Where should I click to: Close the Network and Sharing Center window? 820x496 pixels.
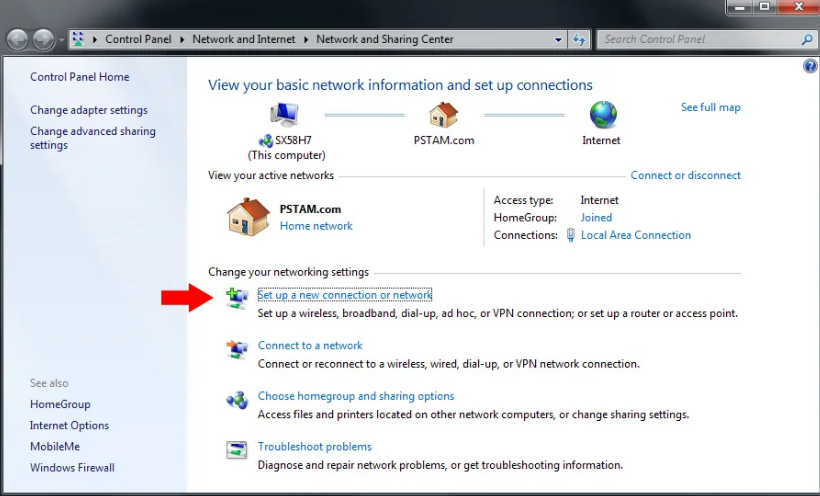pyautogui.click(x=799, y=7)
